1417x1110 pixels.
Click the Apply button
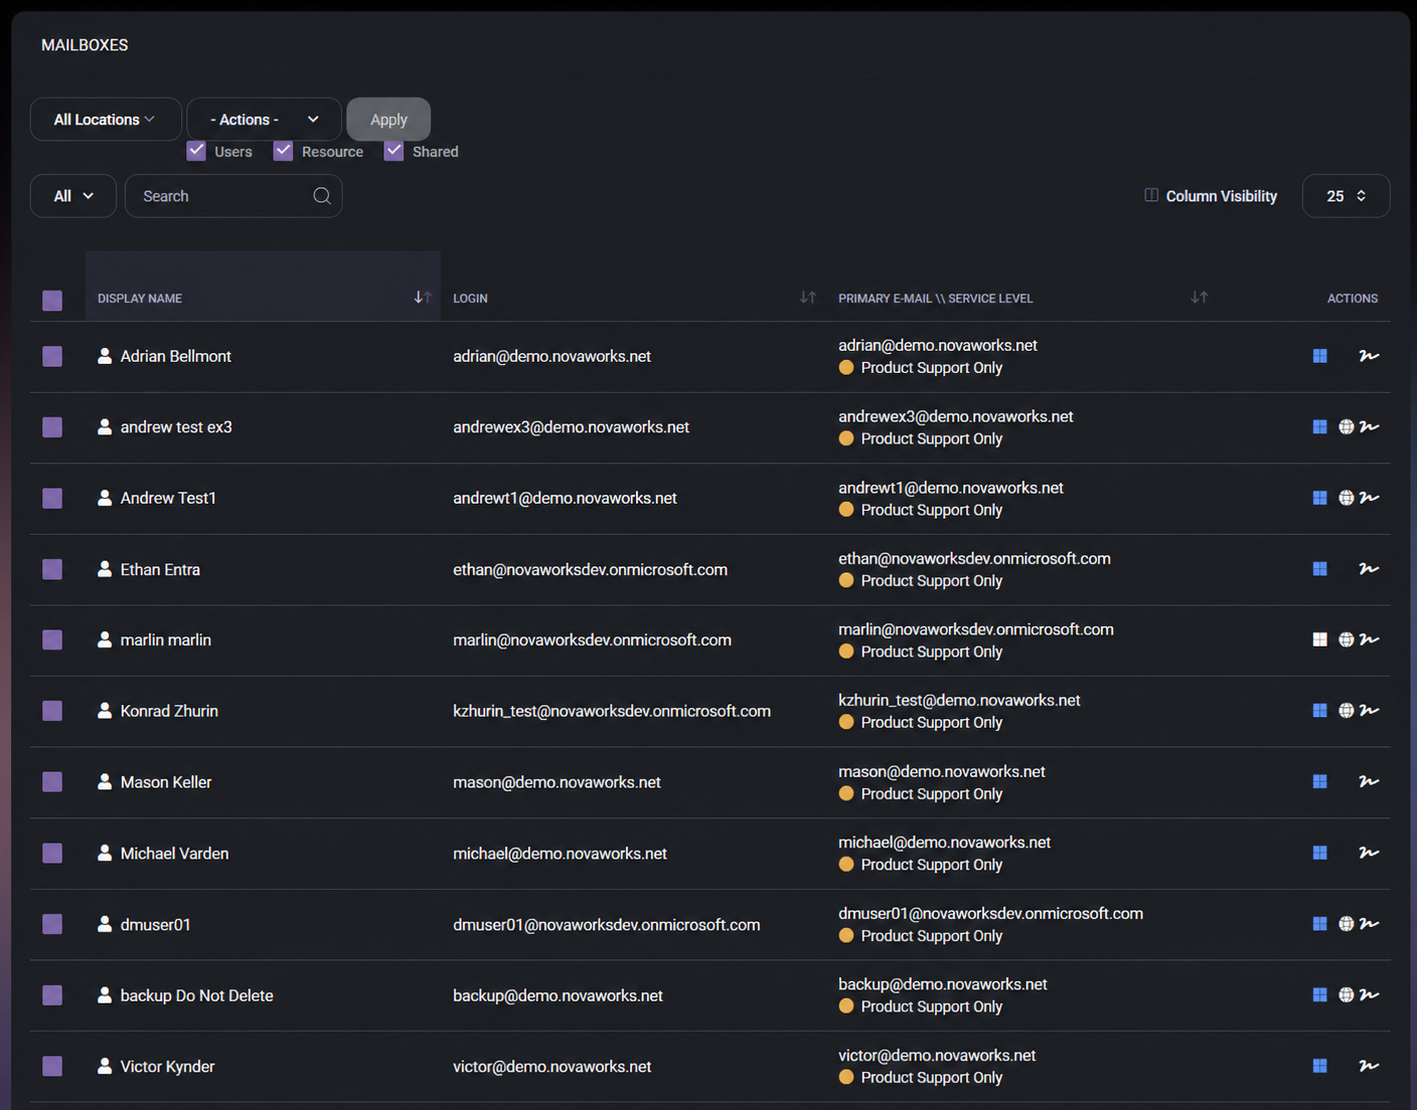389,119
